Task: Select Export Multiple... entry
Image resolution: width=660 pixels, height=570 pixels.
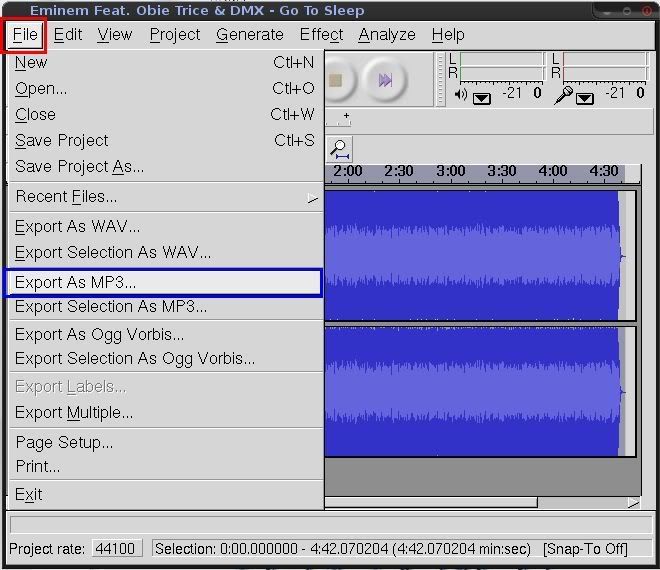Action: pos(165,413)
